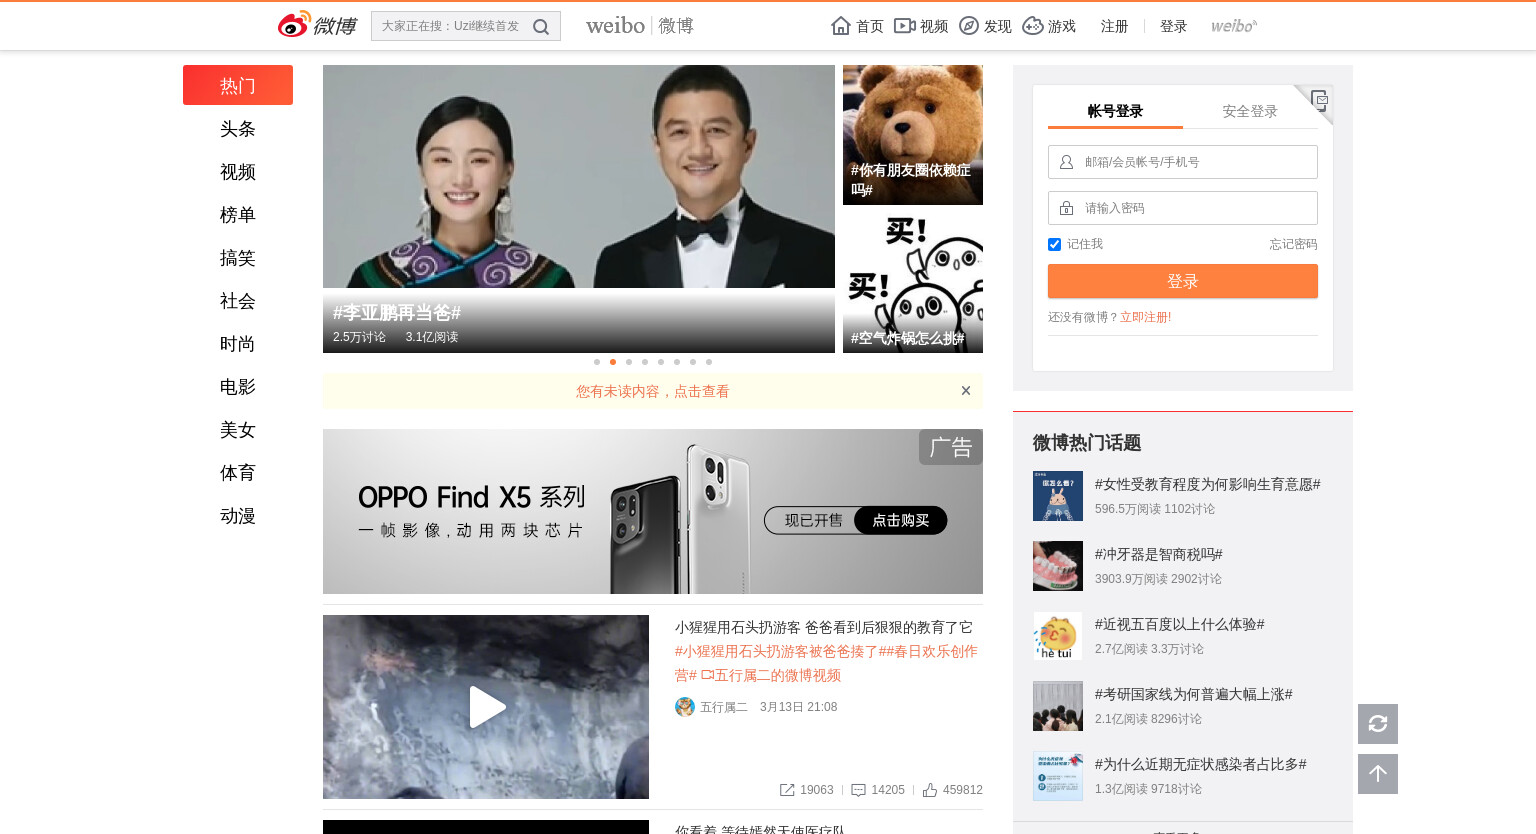
Task: Focus the password input field
Action: 1183,208
